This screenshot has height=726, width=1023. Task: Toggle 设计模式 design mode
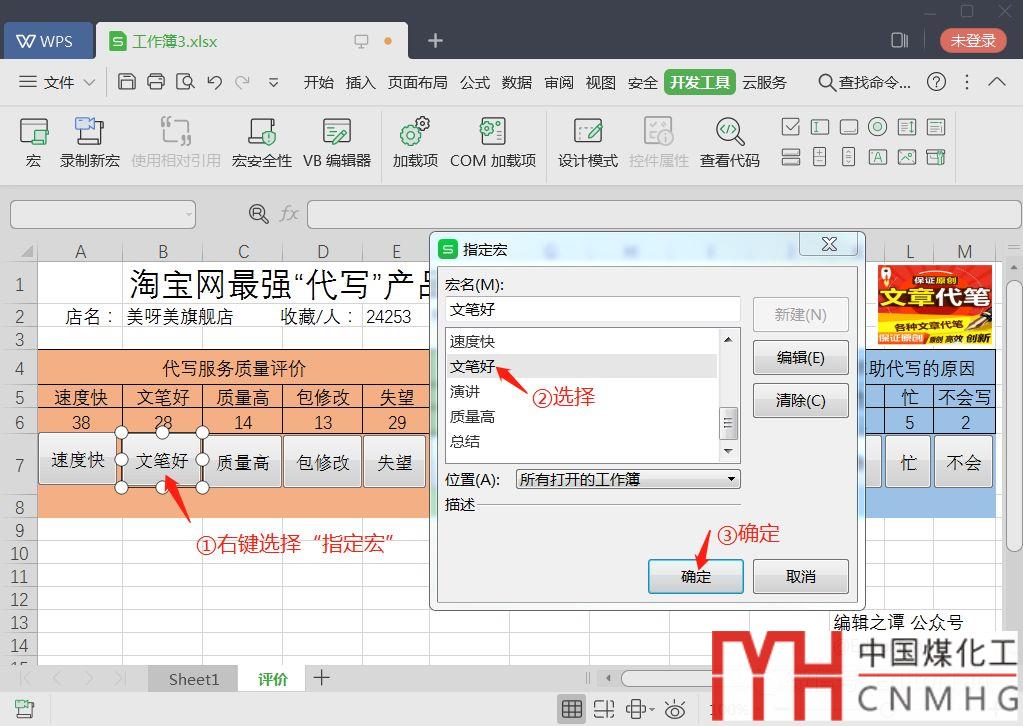[587, 142]
